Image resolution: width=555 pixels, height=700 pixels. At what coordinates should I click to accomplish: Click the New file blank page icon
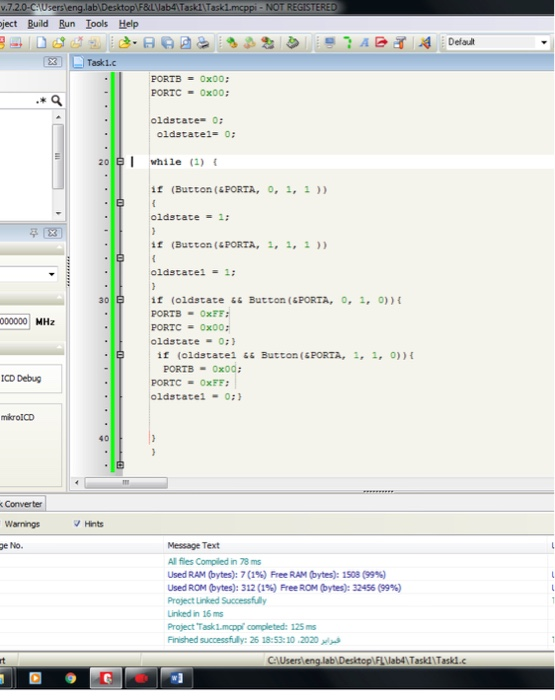click(x=41, y=42)
